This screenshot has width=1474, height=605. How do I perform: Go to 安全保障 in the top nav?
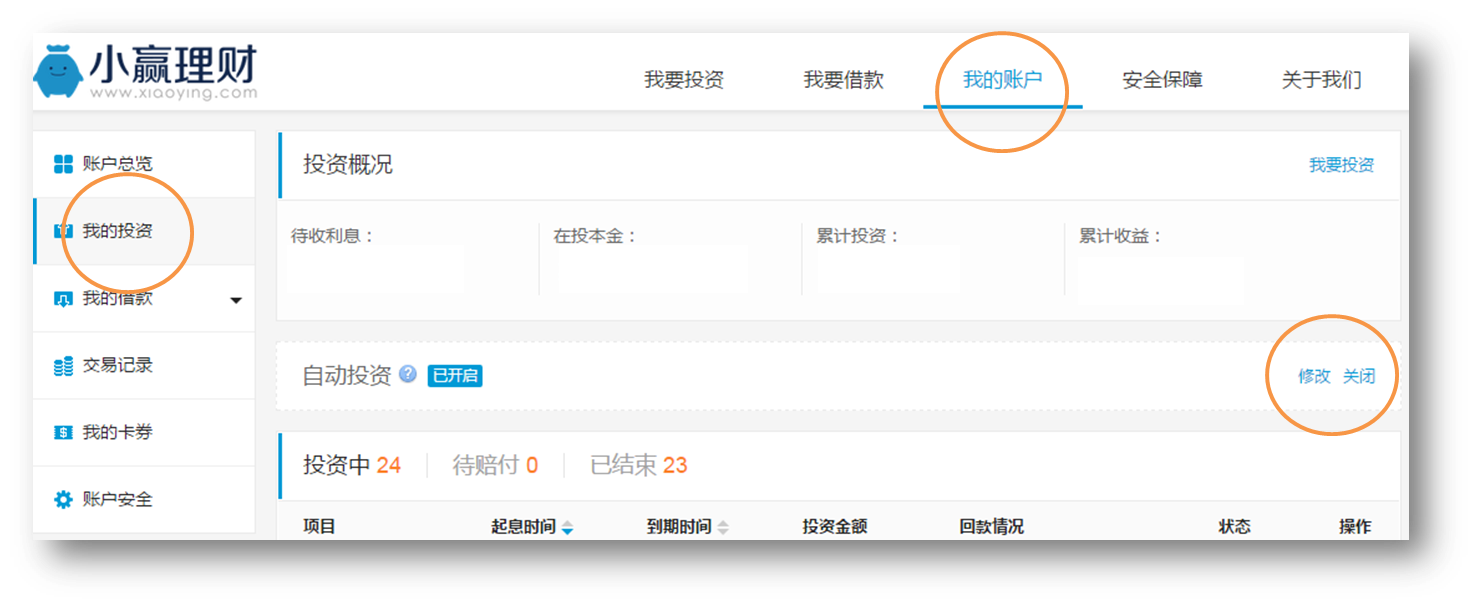1162,80
